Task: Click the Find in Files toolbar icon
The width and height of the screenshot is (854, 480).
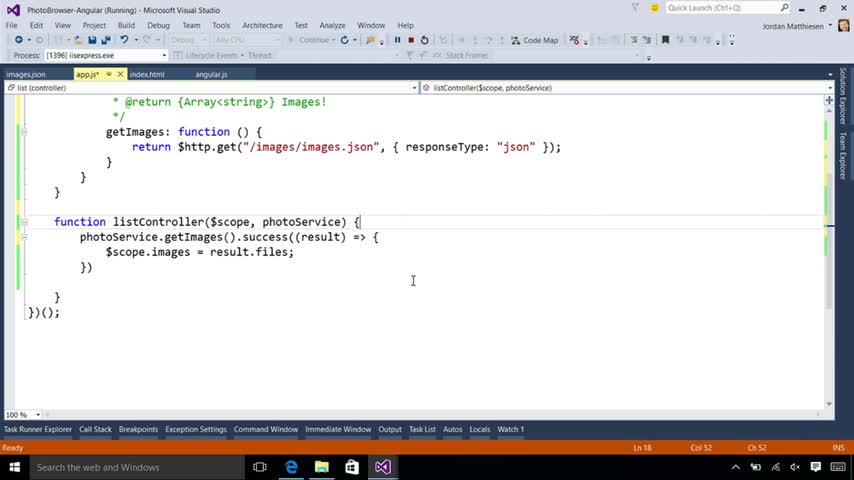Action: pyautogui.click(x=370, y=40)
